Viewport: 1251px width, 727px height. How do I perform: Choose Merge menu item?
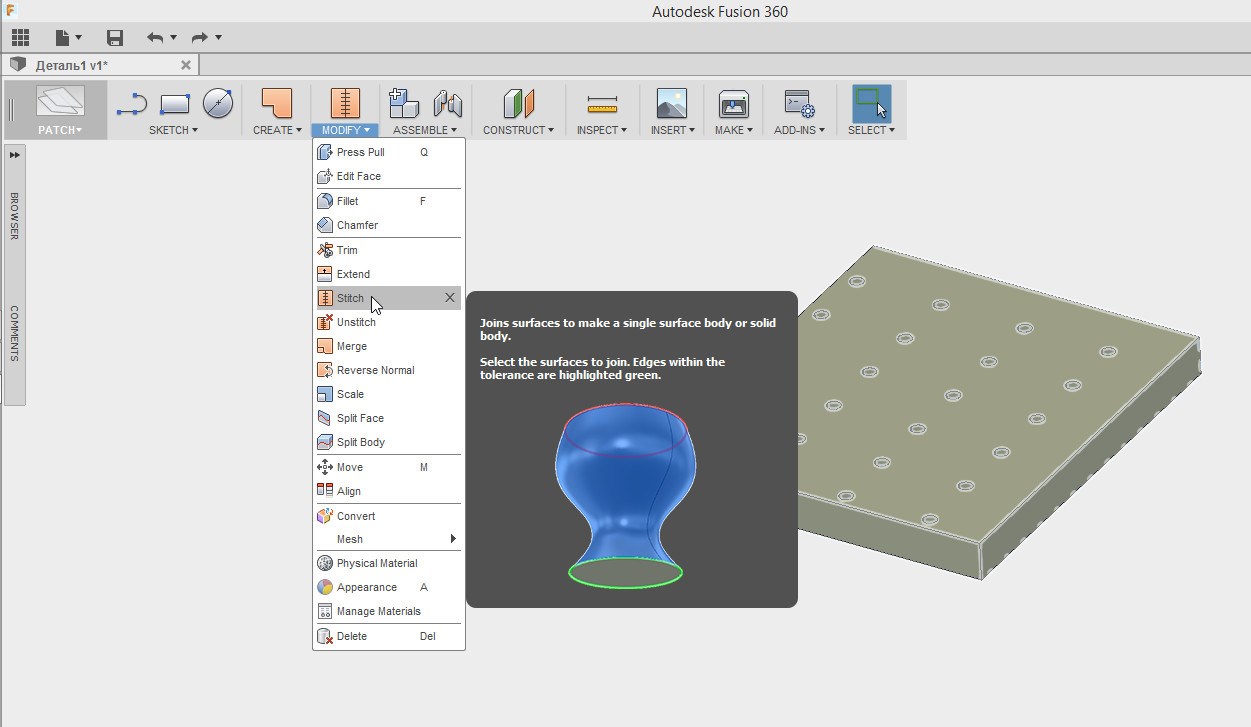388,346
